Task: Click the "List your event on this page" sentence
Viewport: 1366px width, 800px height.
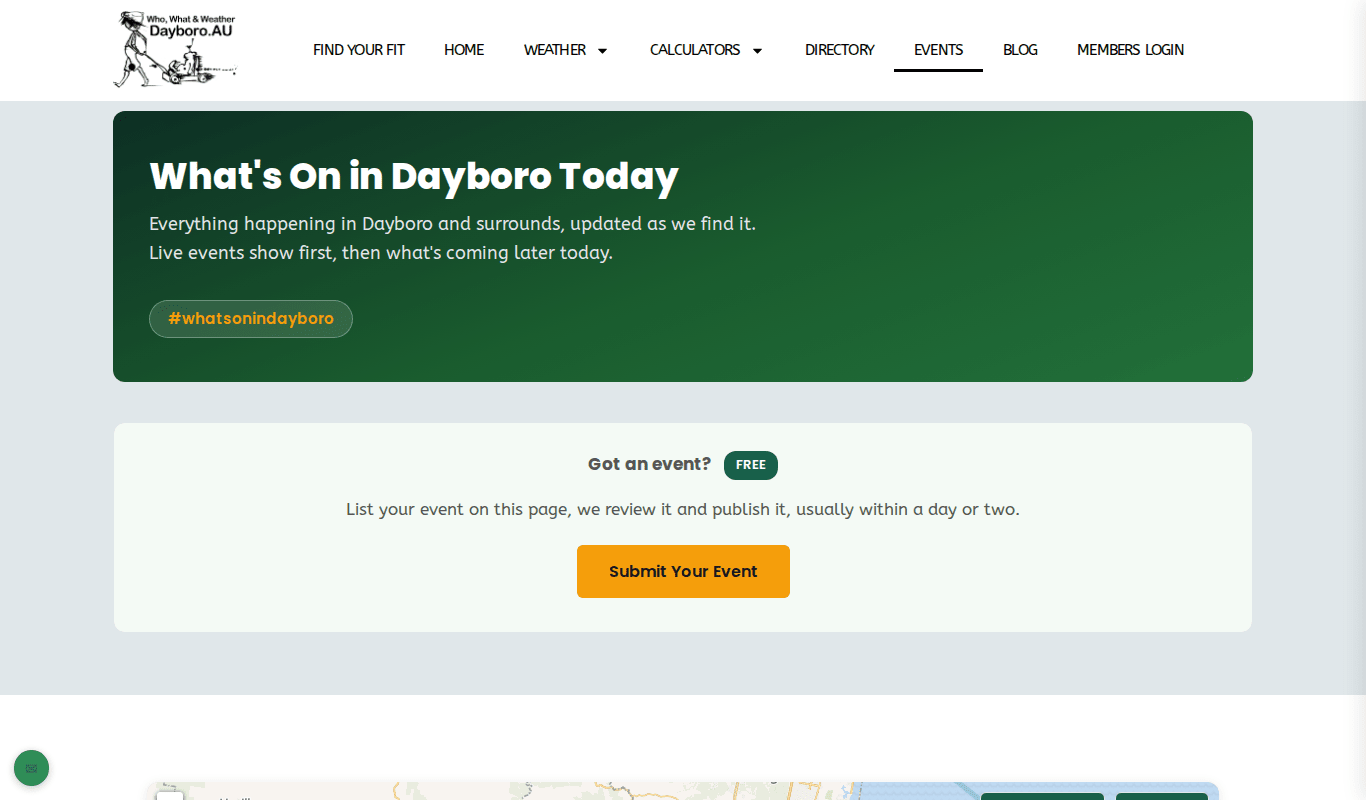Action: pos(683,509)
